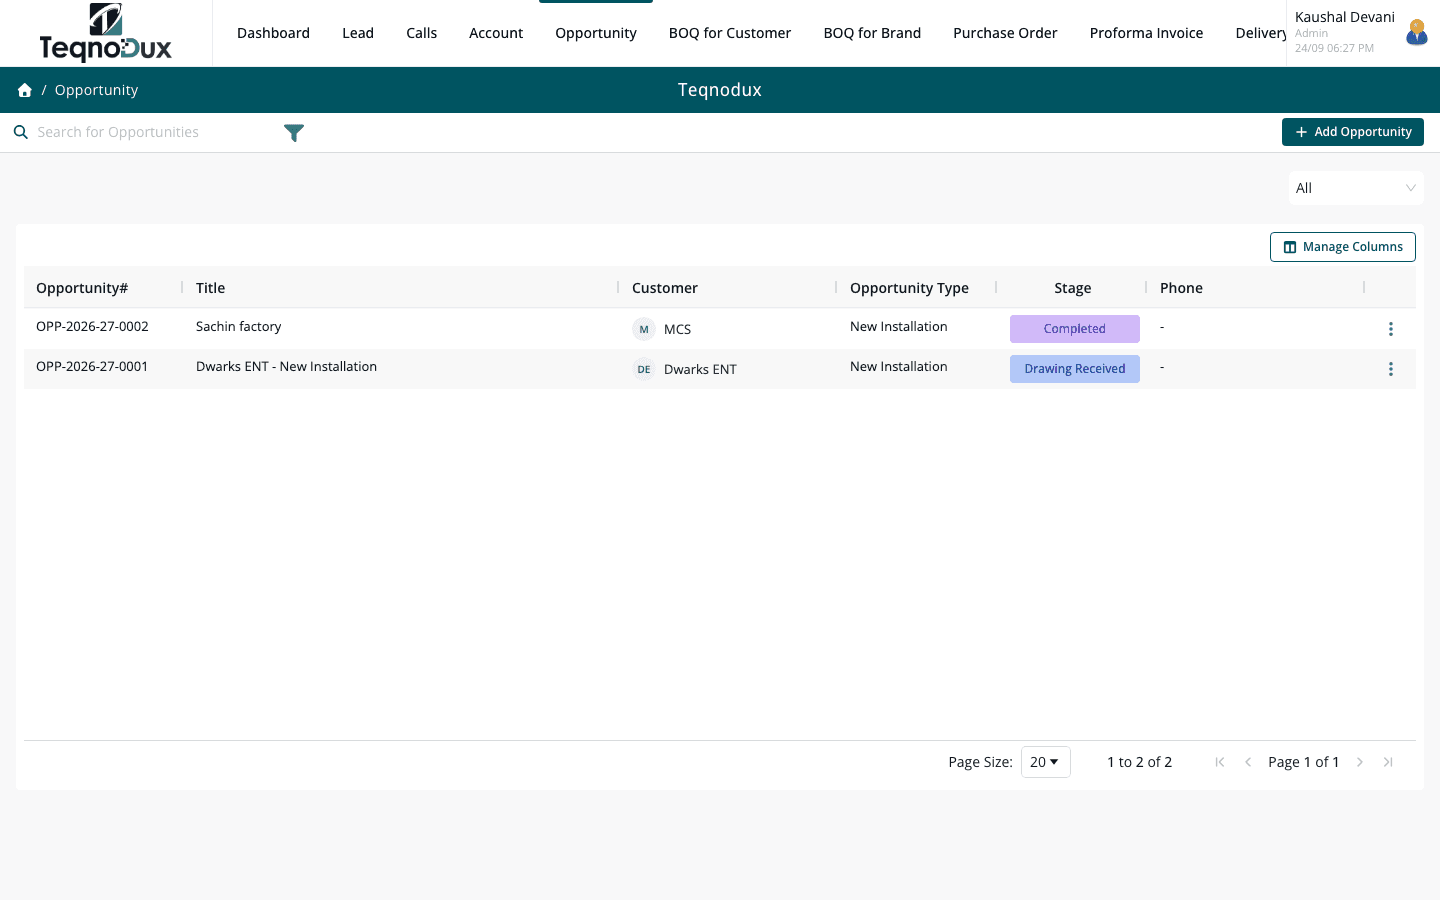1440x900 pixels.
Task: Click the Page 1 of 1 label
Action: [x=1303, y=762]
